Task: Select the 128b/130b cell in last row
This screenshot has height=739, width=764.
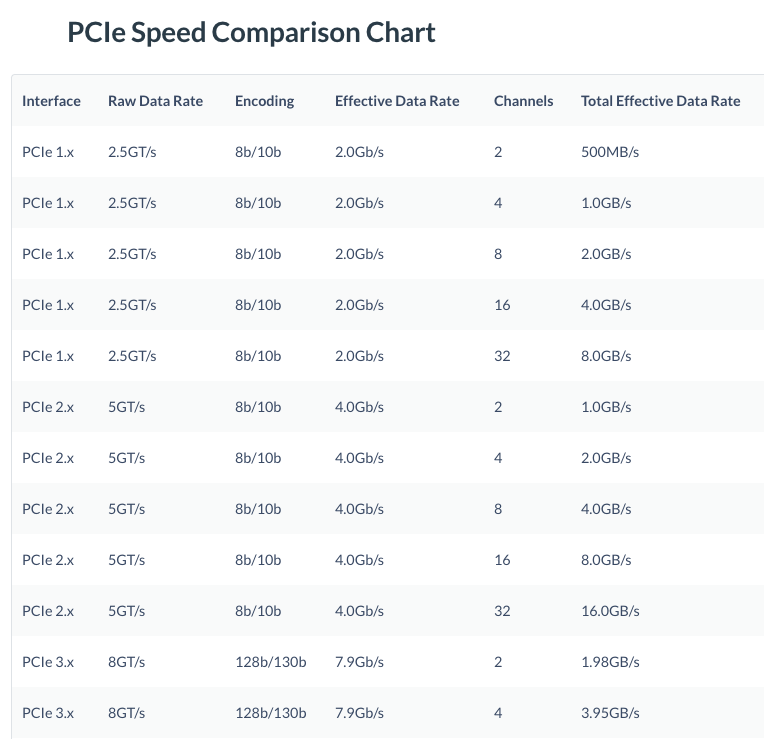Action: [x=270, y=713]
